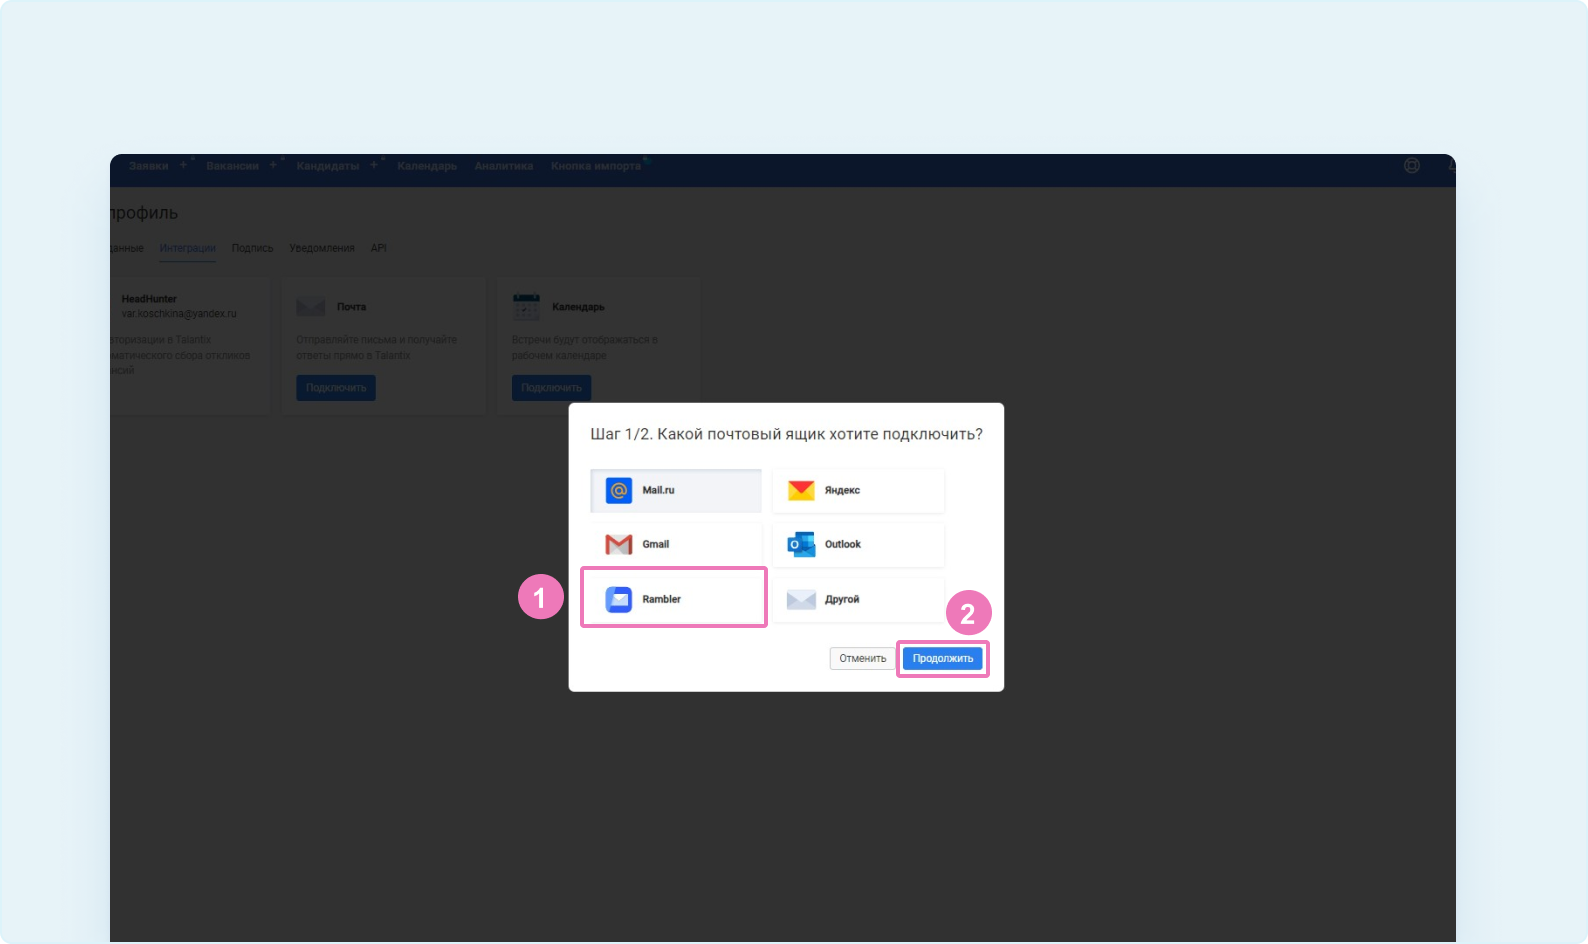Open Календарь in top navigation

coord(427,166)
